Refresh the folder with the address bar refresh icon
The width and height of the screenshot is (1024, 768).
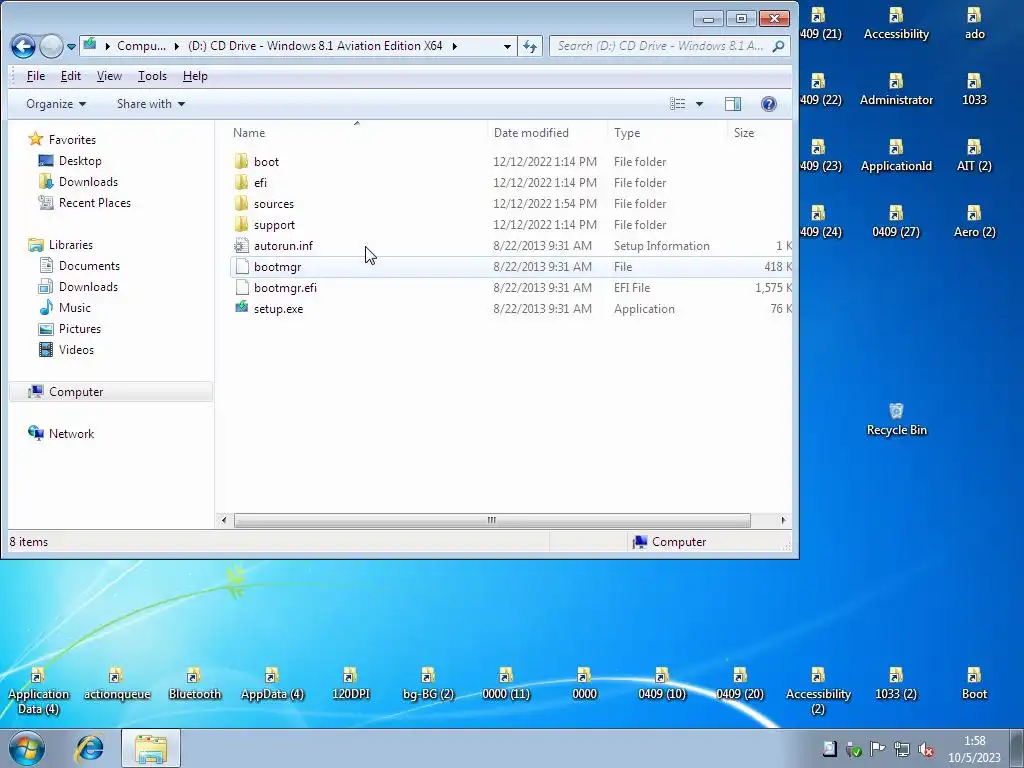pos(530,46)
